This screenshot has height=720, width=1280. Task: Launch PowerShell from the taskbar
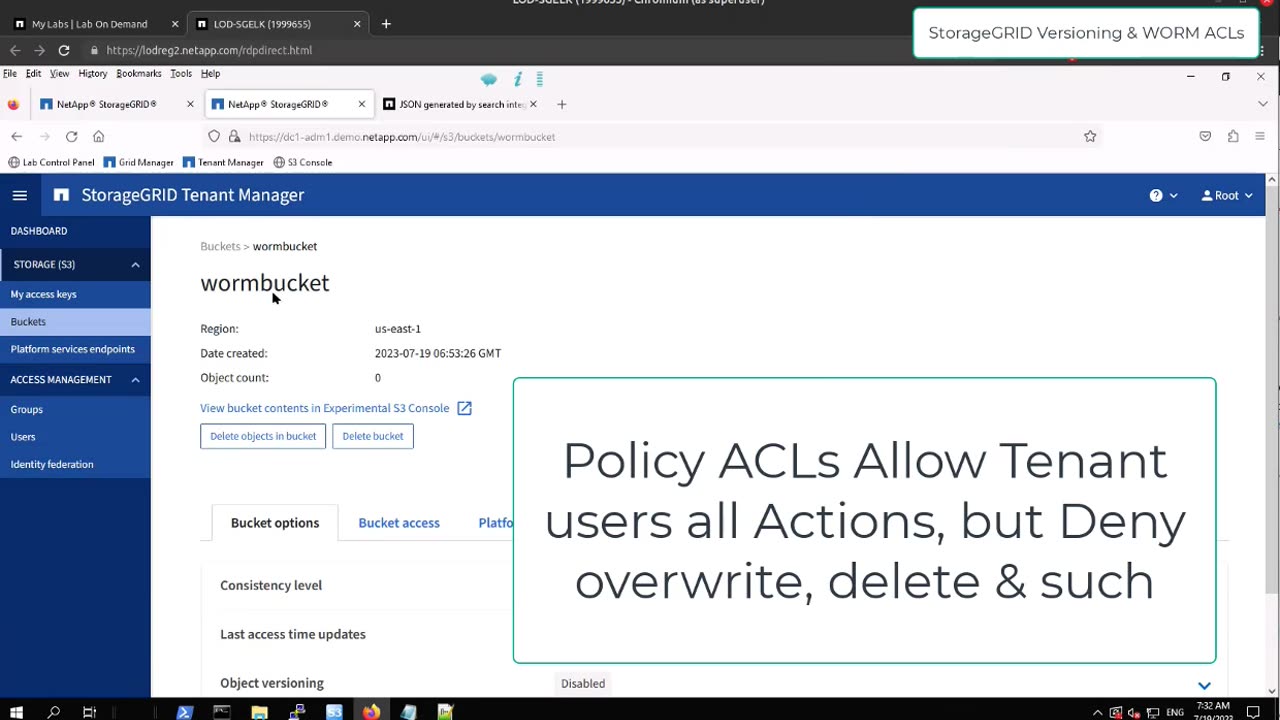point(184,712)
